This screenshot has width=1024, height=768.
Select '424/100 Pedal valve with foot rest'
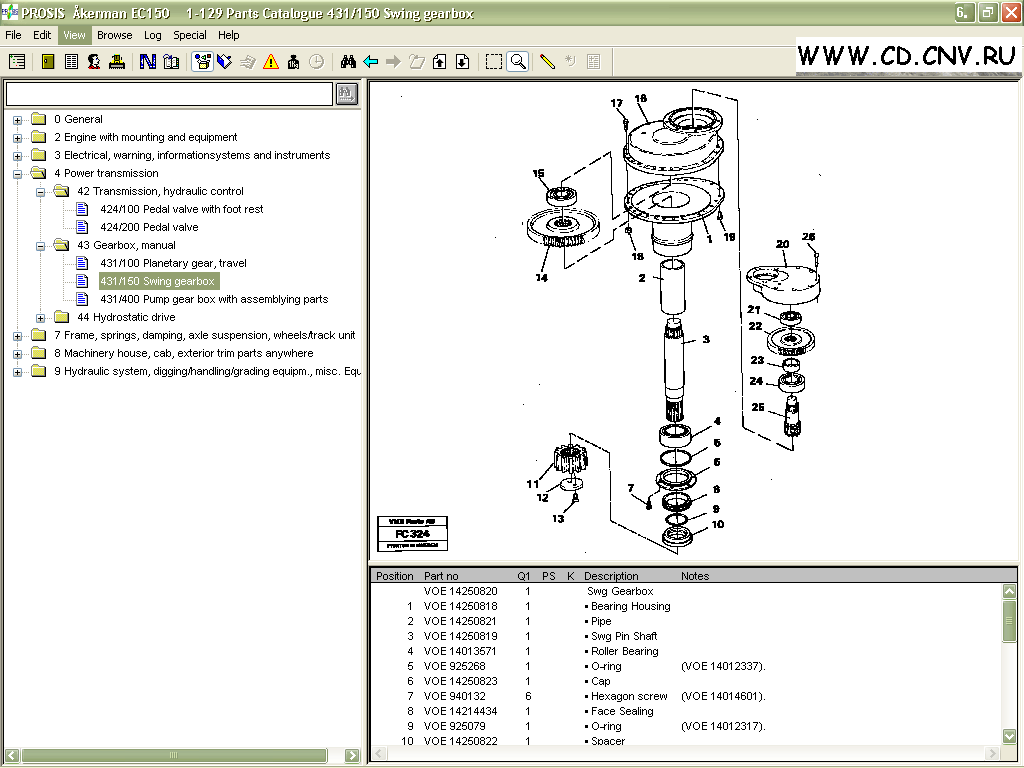pos(182,209)
